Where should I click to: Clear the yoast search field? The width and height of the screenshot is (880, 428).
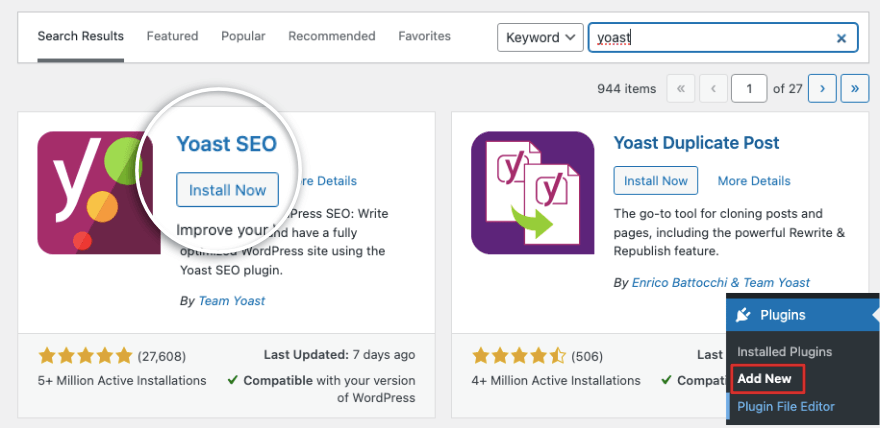tap(841, 38)
